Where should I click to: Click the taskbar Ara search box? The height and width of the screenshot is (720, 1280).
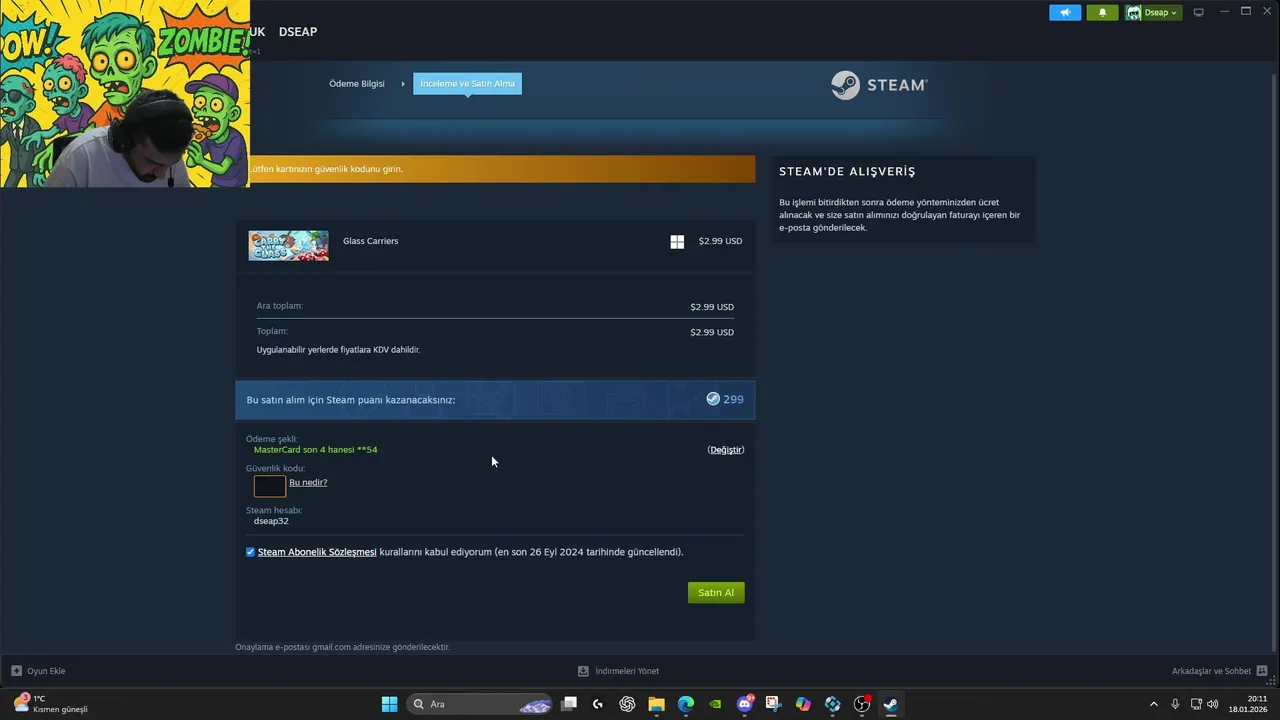[480, 704]
